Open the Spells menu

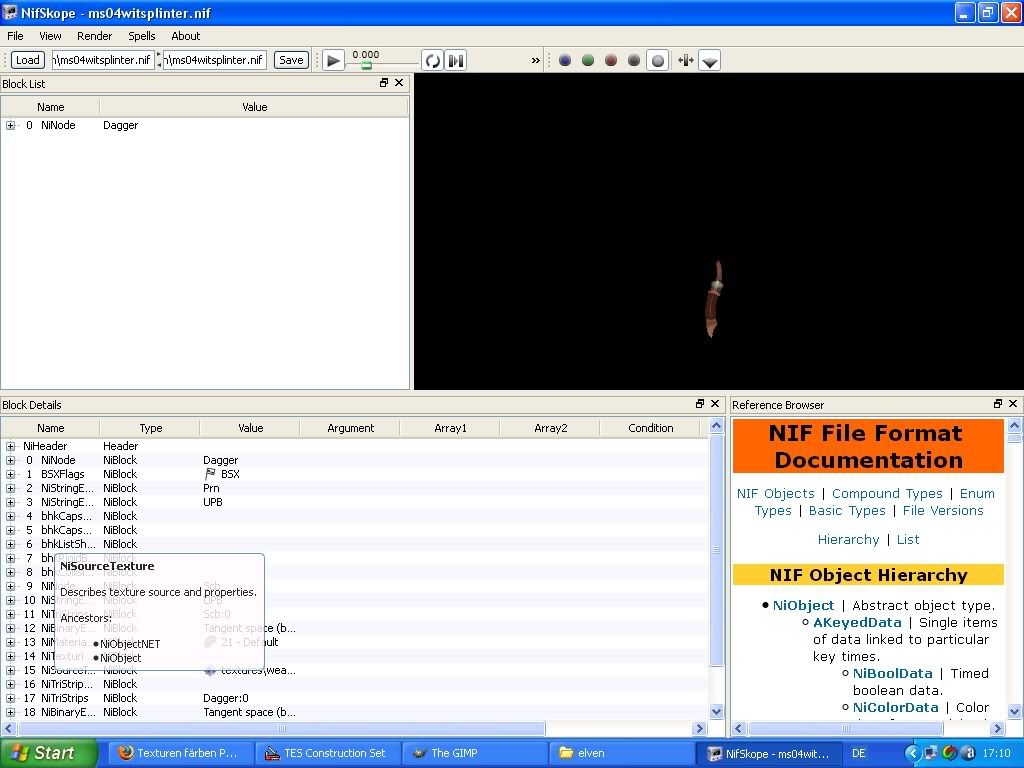[141, 36]
